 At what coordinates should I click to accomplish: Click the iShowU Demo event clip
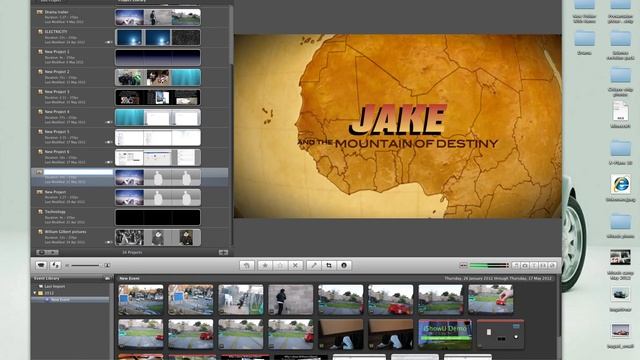tap(445, 334)
